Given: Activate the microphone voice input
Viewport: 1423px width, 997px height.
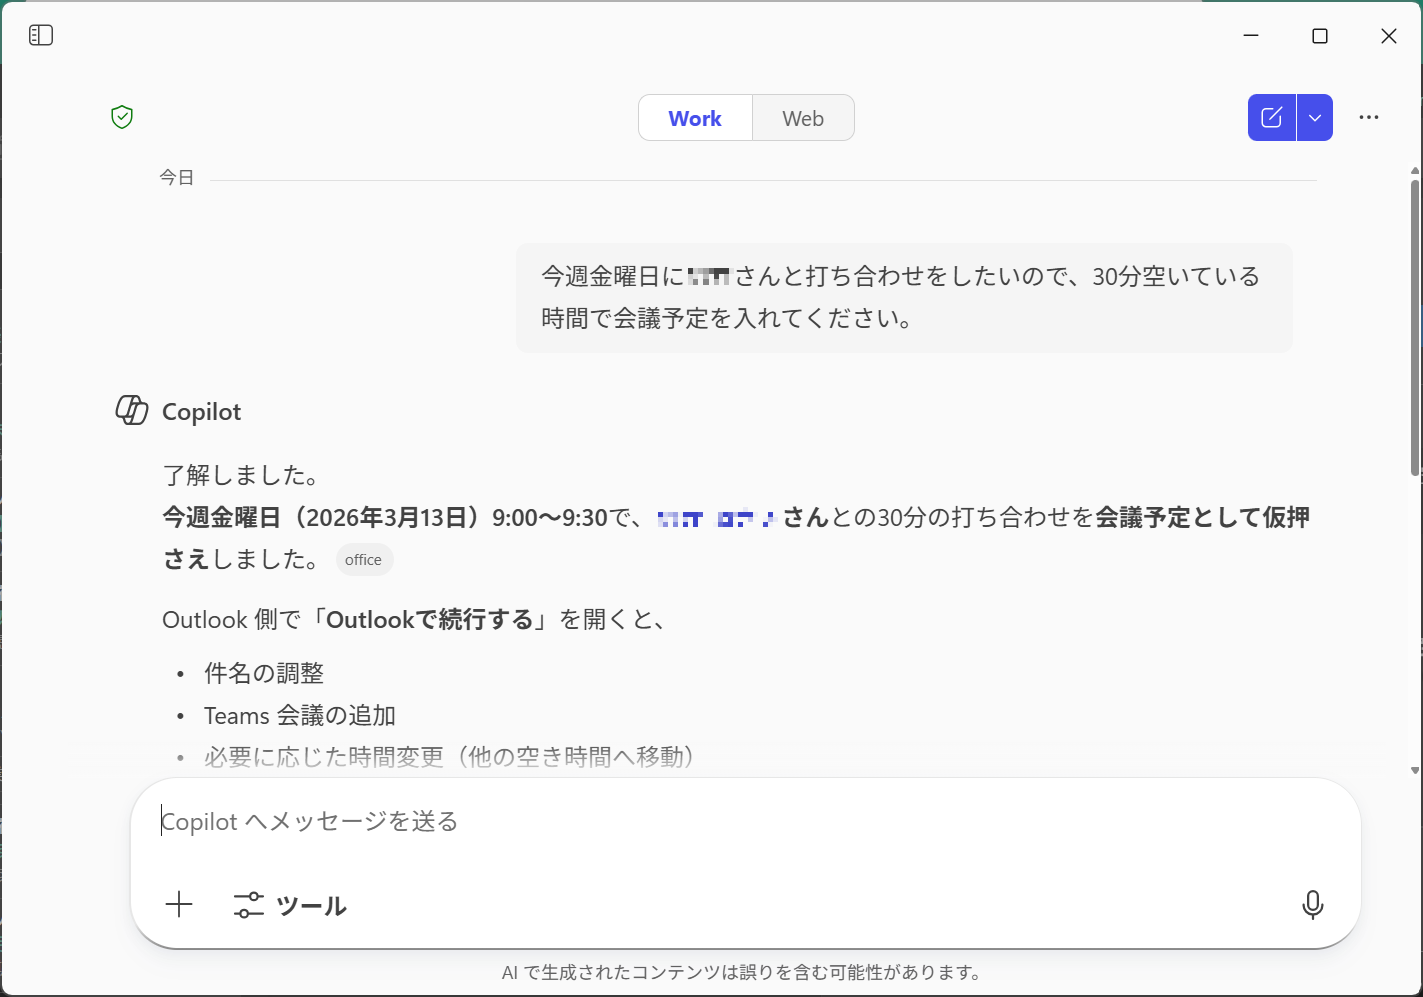Looking at the screenshot, I should pos(1312,905).
